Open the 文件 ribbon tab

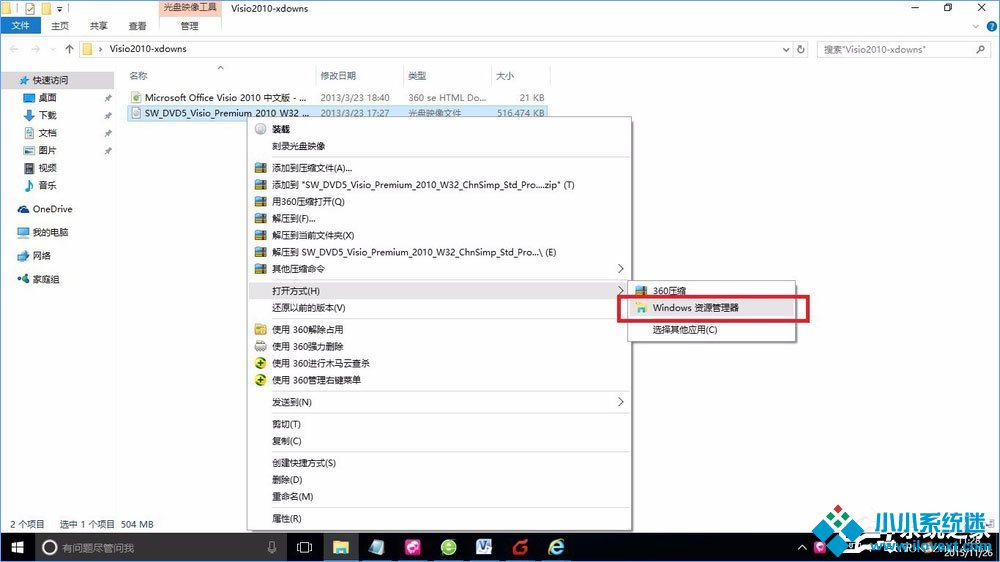tap(20, 26)
